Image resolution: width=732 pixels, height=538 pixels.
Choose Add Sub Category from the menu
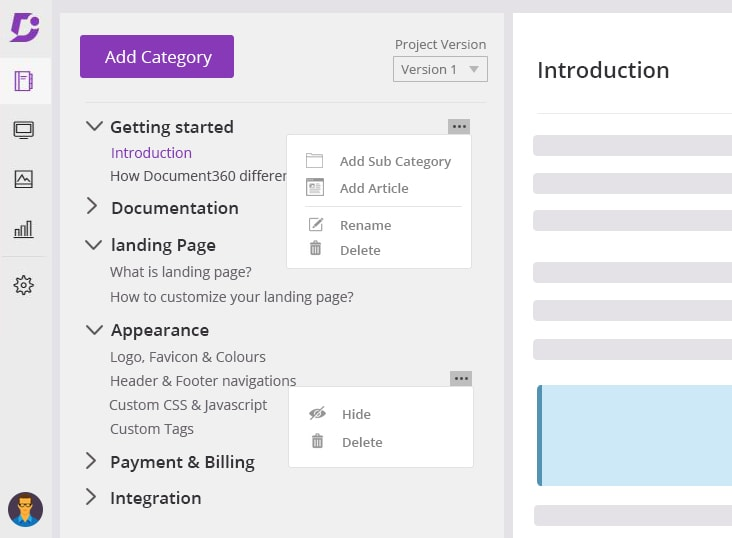(394, 161)
